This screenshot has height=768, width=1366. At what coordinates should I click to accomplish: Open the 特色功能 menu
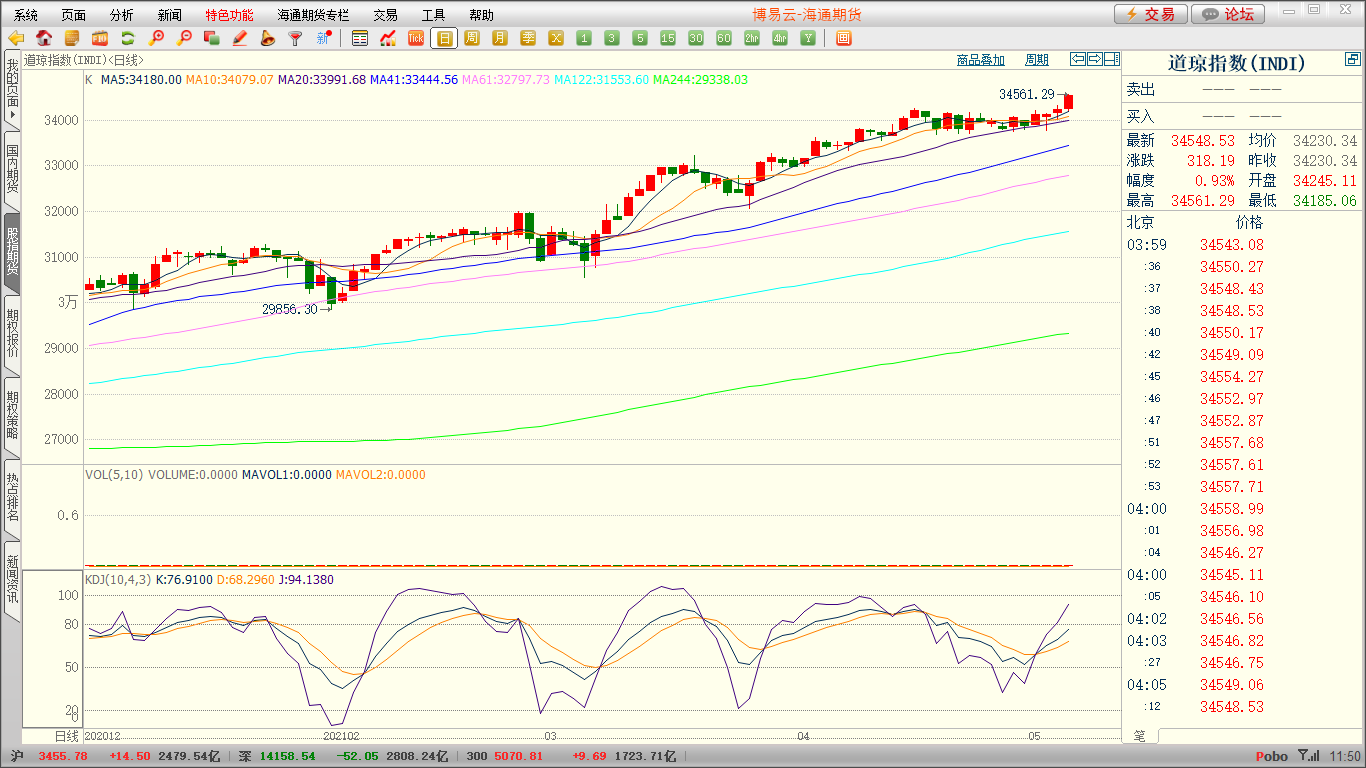[x=230, y=15]
